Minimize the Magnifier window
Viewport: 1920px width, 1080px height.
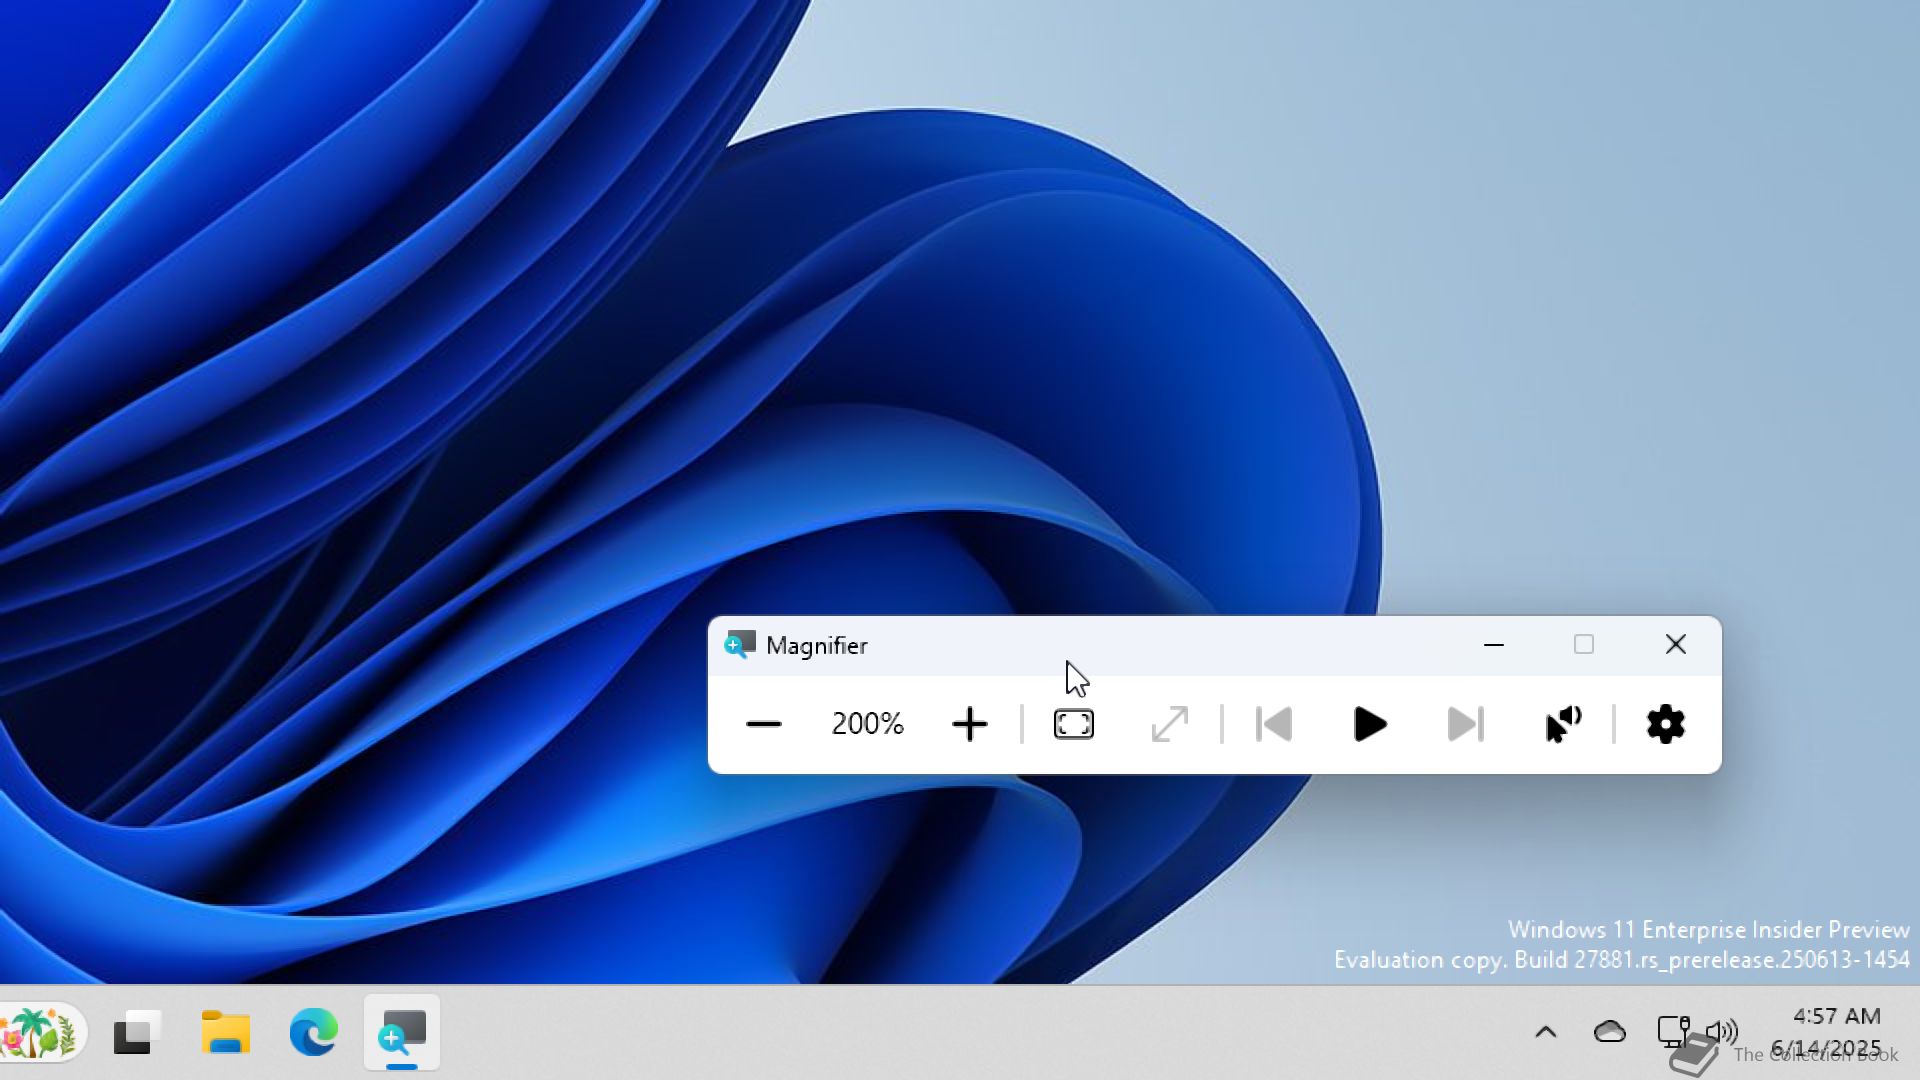(1494, 645)
